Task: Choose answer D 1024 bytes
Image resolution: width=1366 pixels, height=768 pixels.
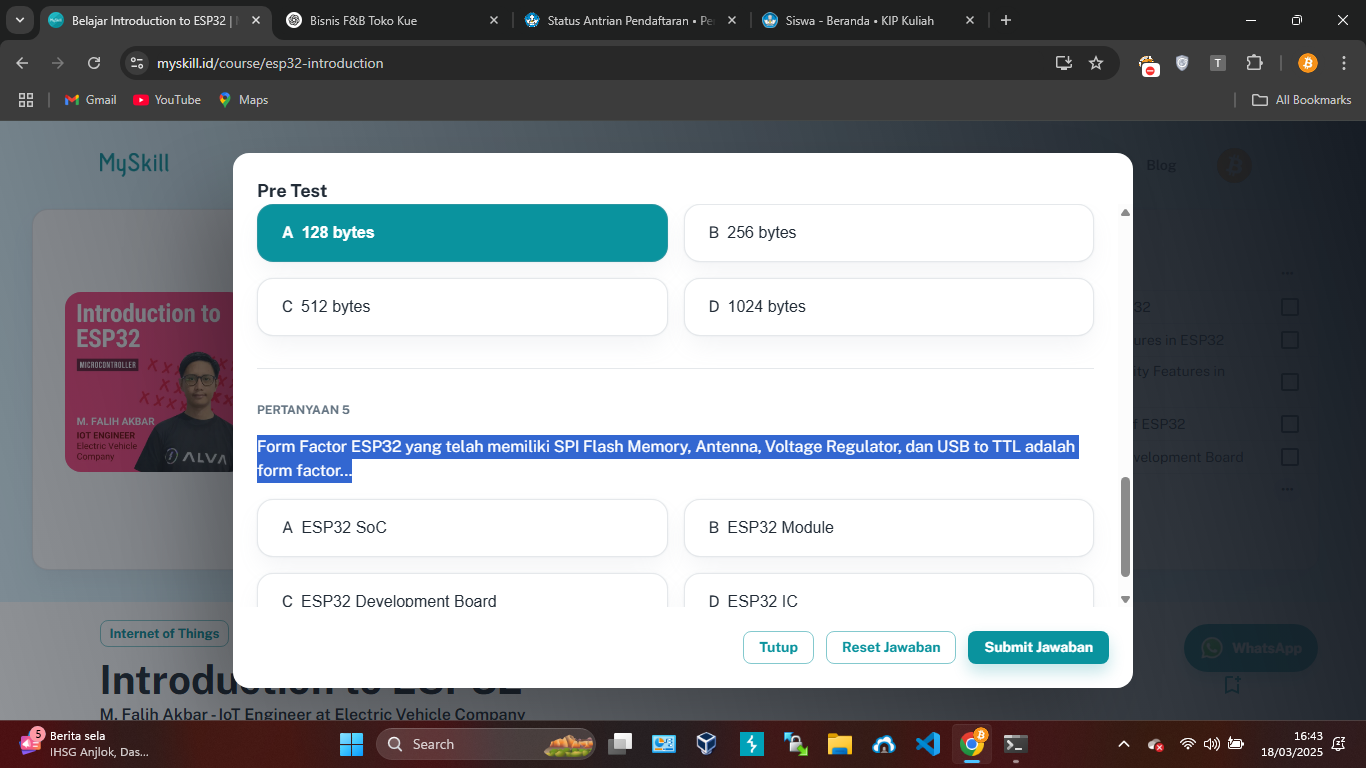Action: pyautogui.click(x=888, y=307)
